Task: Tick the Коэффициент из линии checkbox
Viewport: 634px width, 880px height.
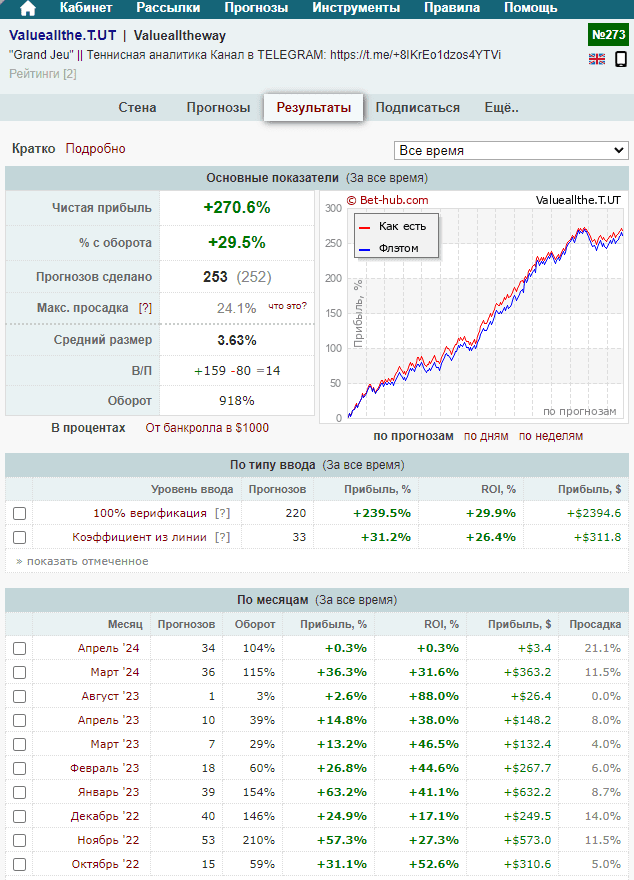Action: tap(20, 537)
